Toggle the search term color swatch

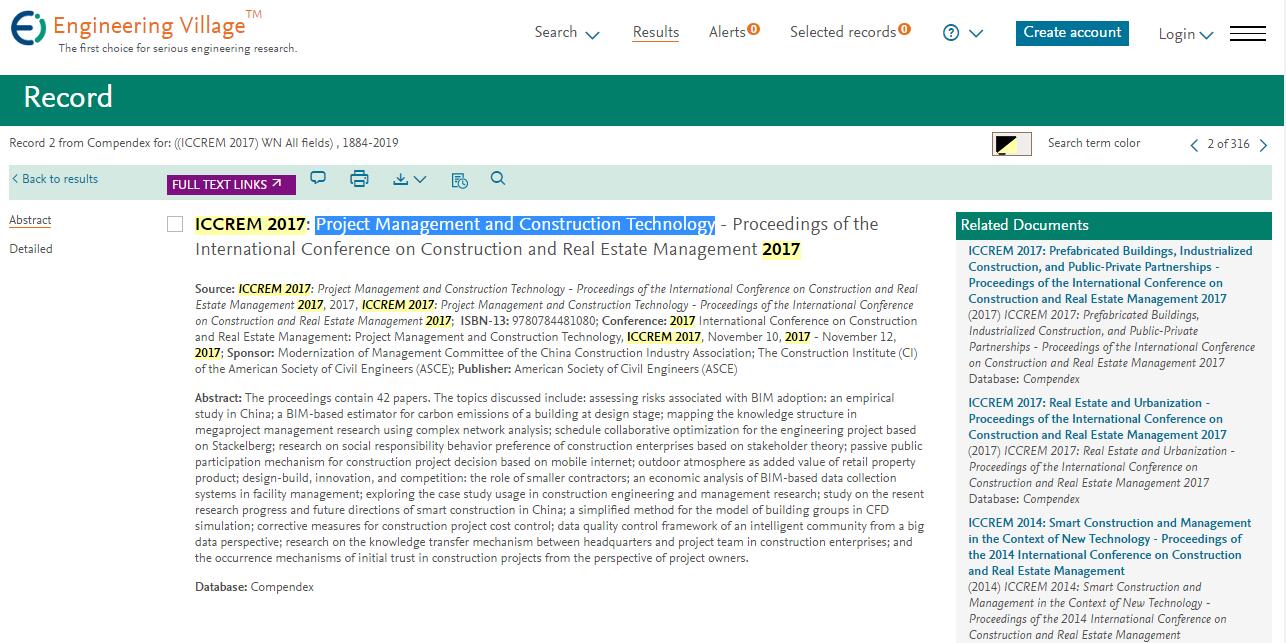point(1012,144)
